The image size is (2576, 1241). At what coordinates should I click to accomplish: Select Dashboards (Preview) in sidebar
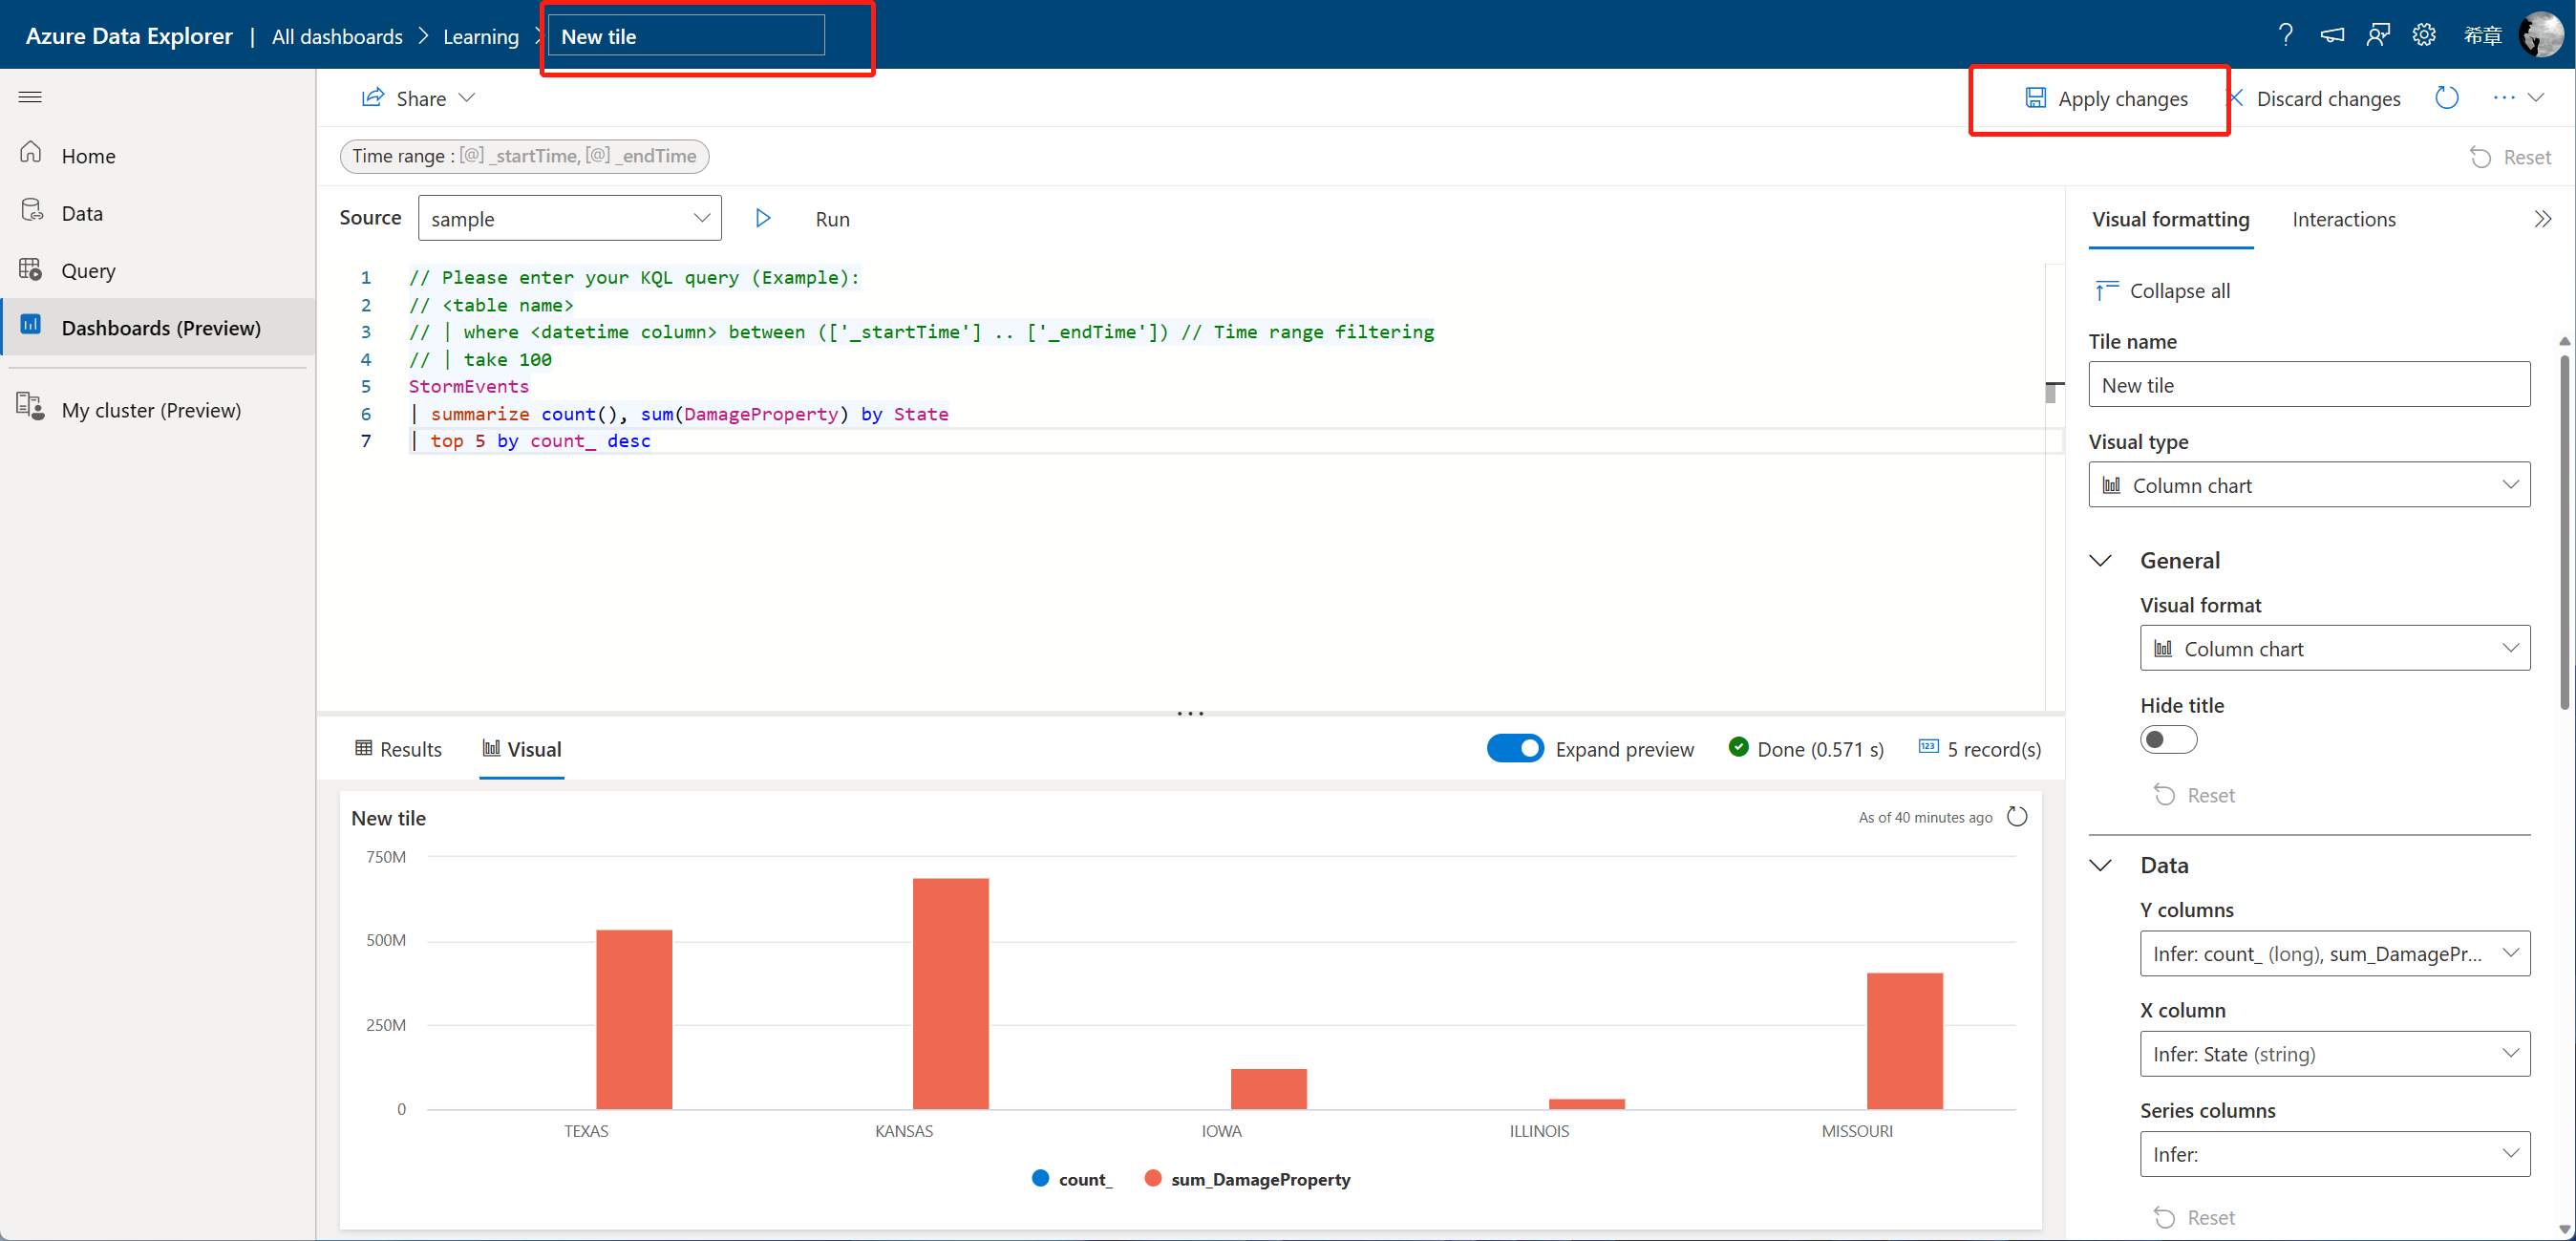pos(158,327)
